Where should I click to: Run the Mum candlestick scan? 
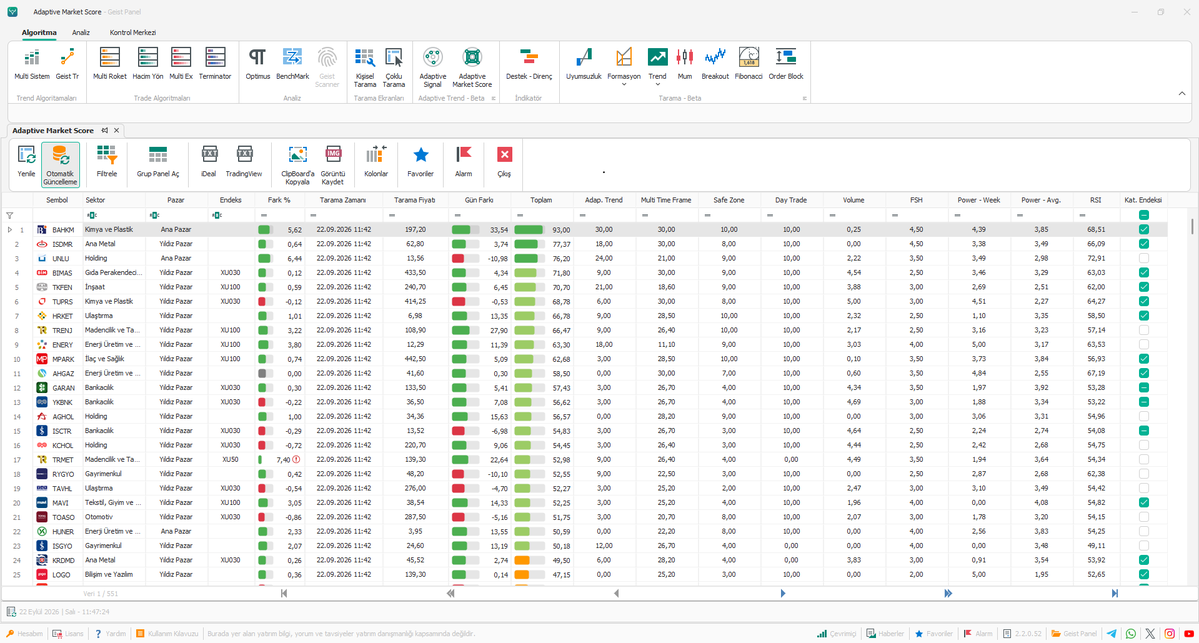(x=684, y=65)
